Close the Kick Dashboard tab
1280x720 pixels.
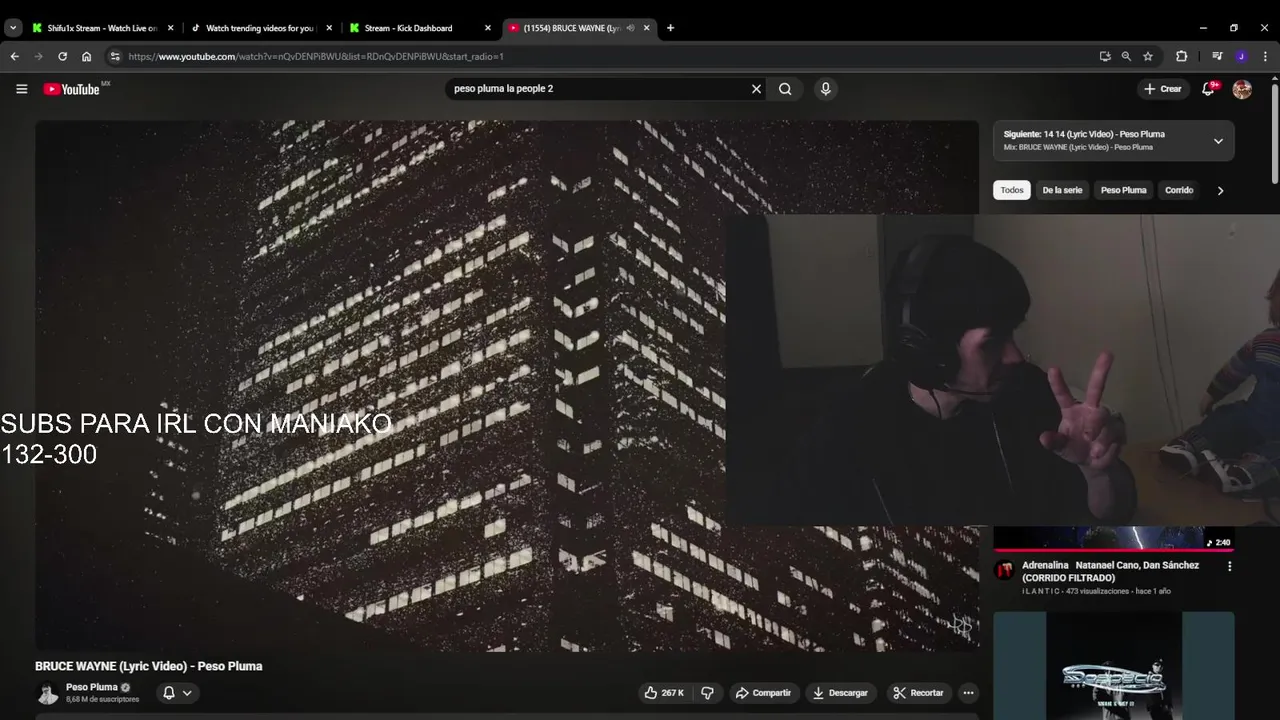click(488, 28)
